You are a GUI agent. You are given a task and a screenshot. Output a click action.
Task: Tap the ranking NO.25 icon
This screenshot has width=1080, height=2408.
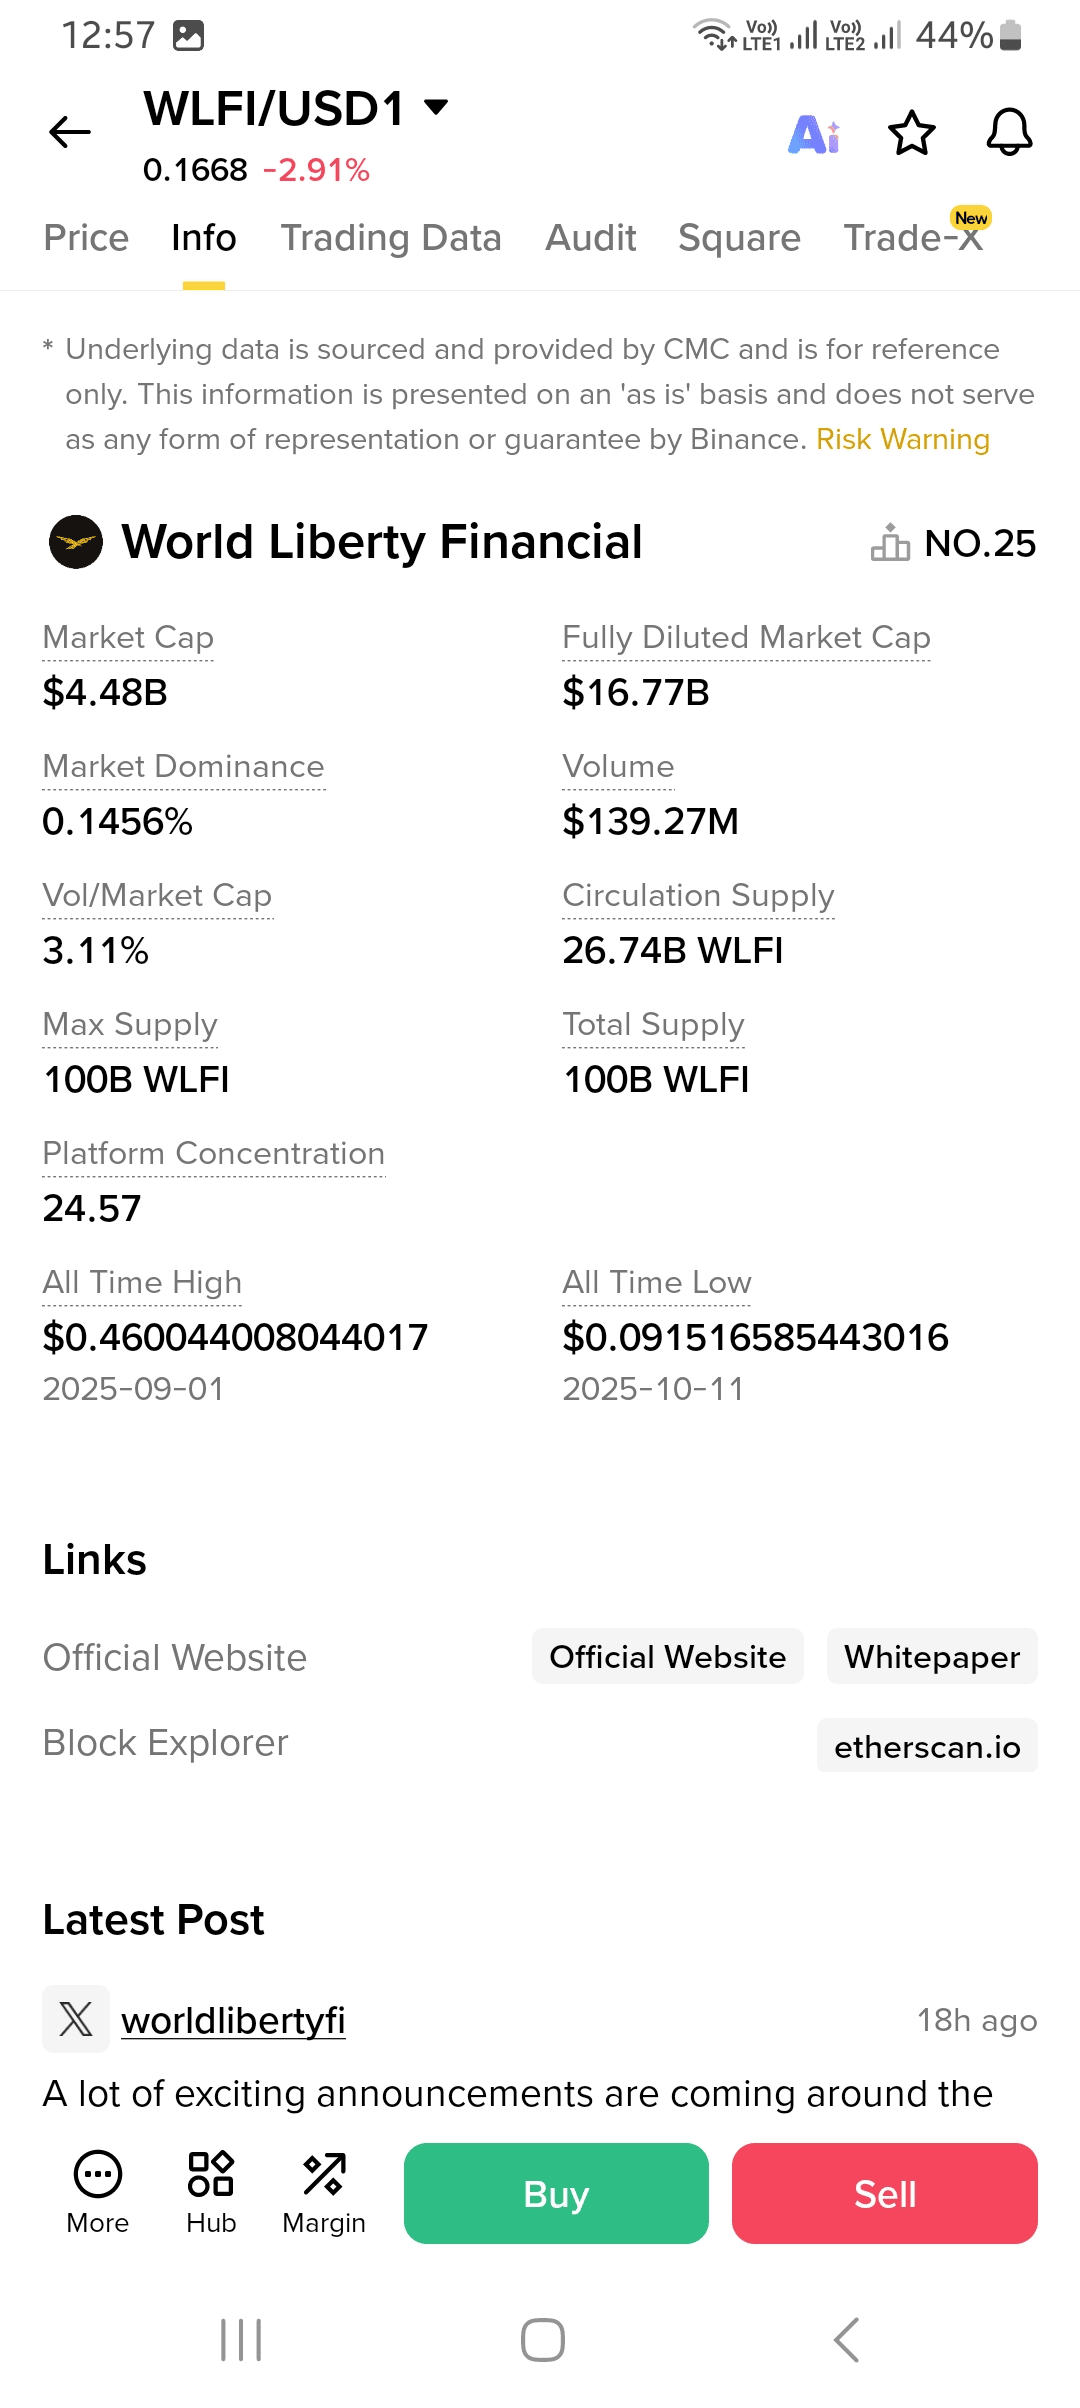click(x=890, y=543)
